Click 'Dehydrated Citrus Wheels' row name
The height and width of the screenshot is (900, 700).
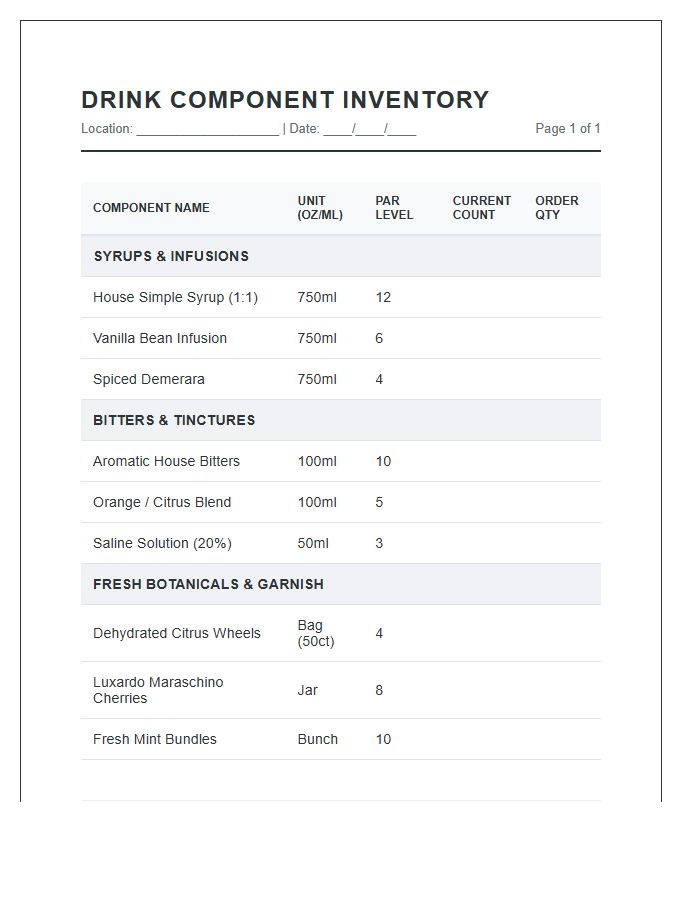point(177,633)
